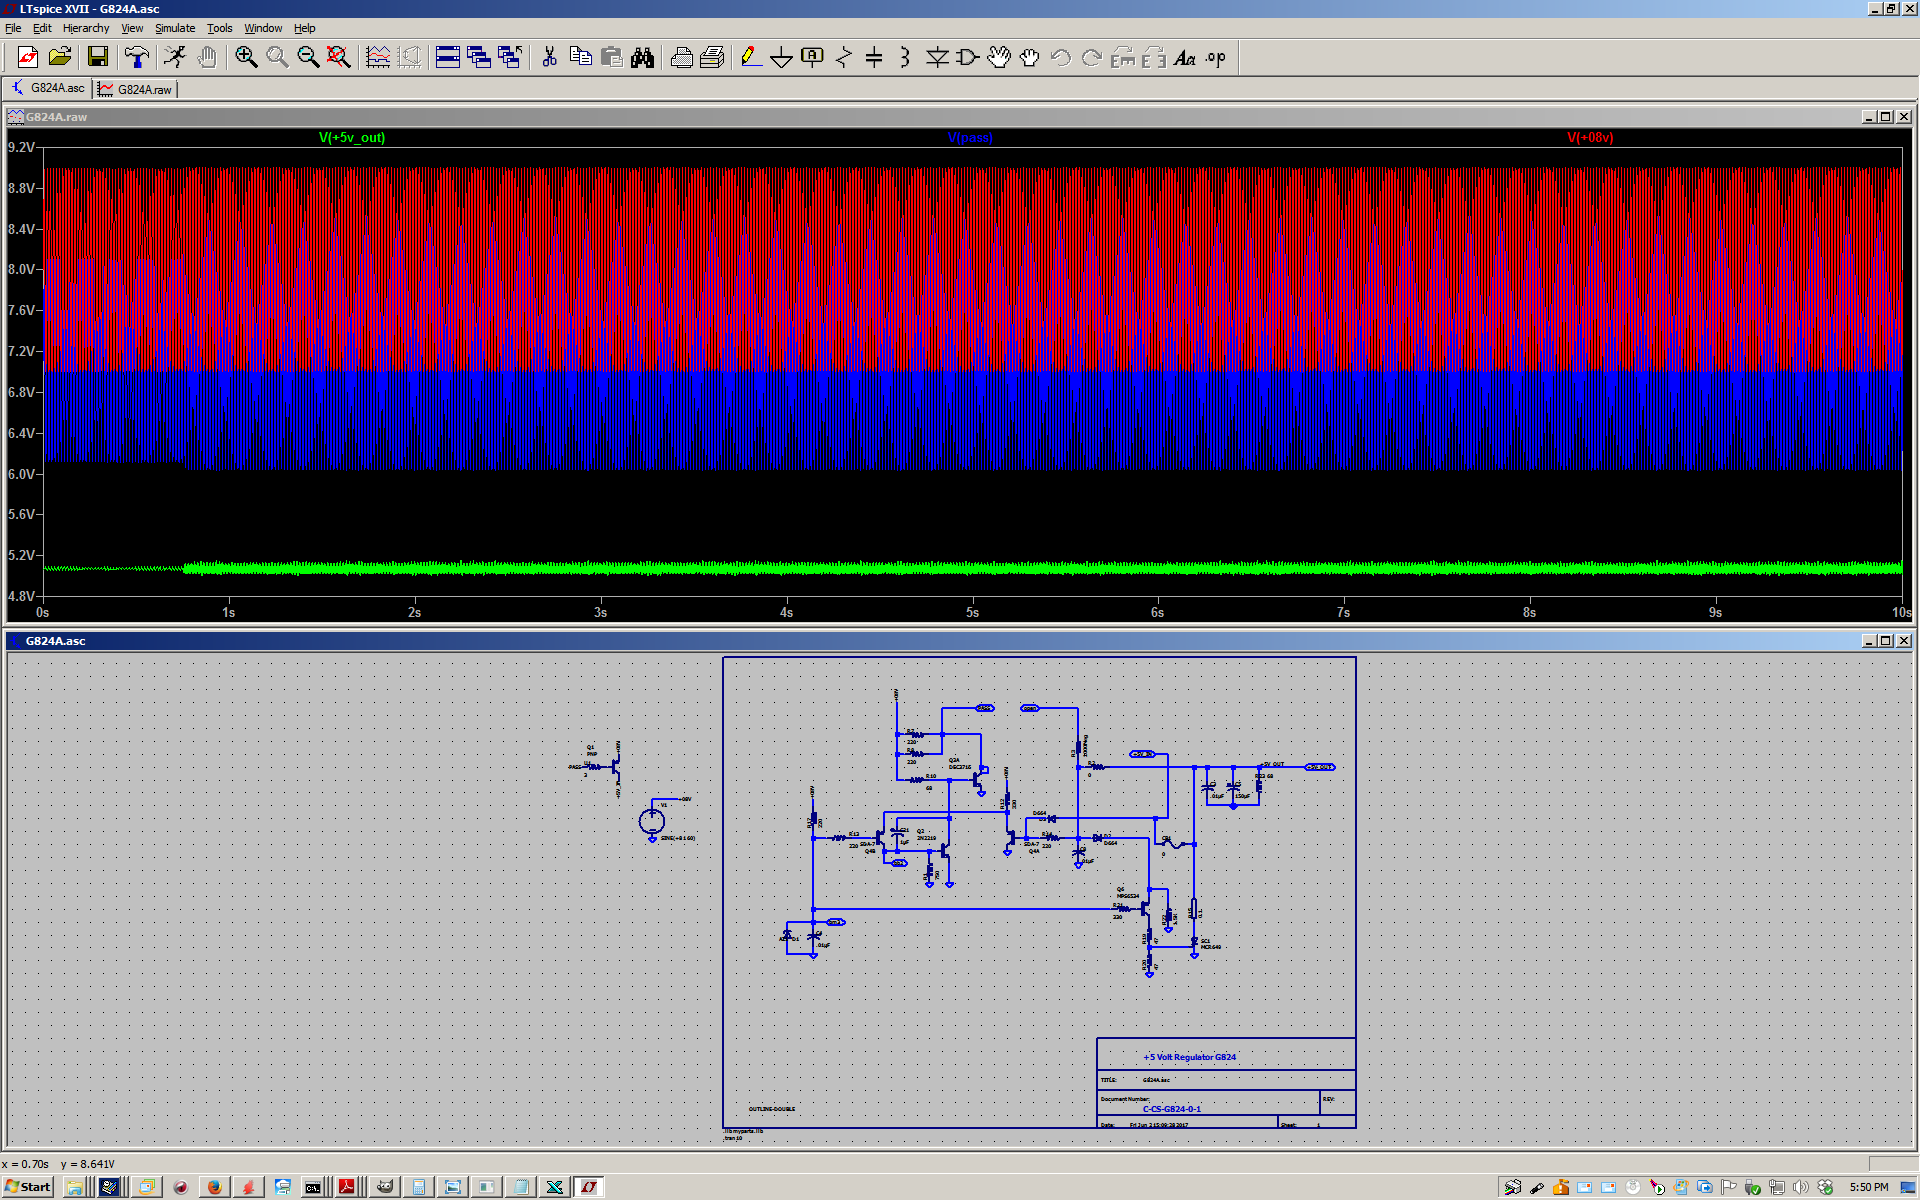Screen dimensions: 1920x1200
Task: Select the Draw Wire pencil tool
Action: pos(750,57)
